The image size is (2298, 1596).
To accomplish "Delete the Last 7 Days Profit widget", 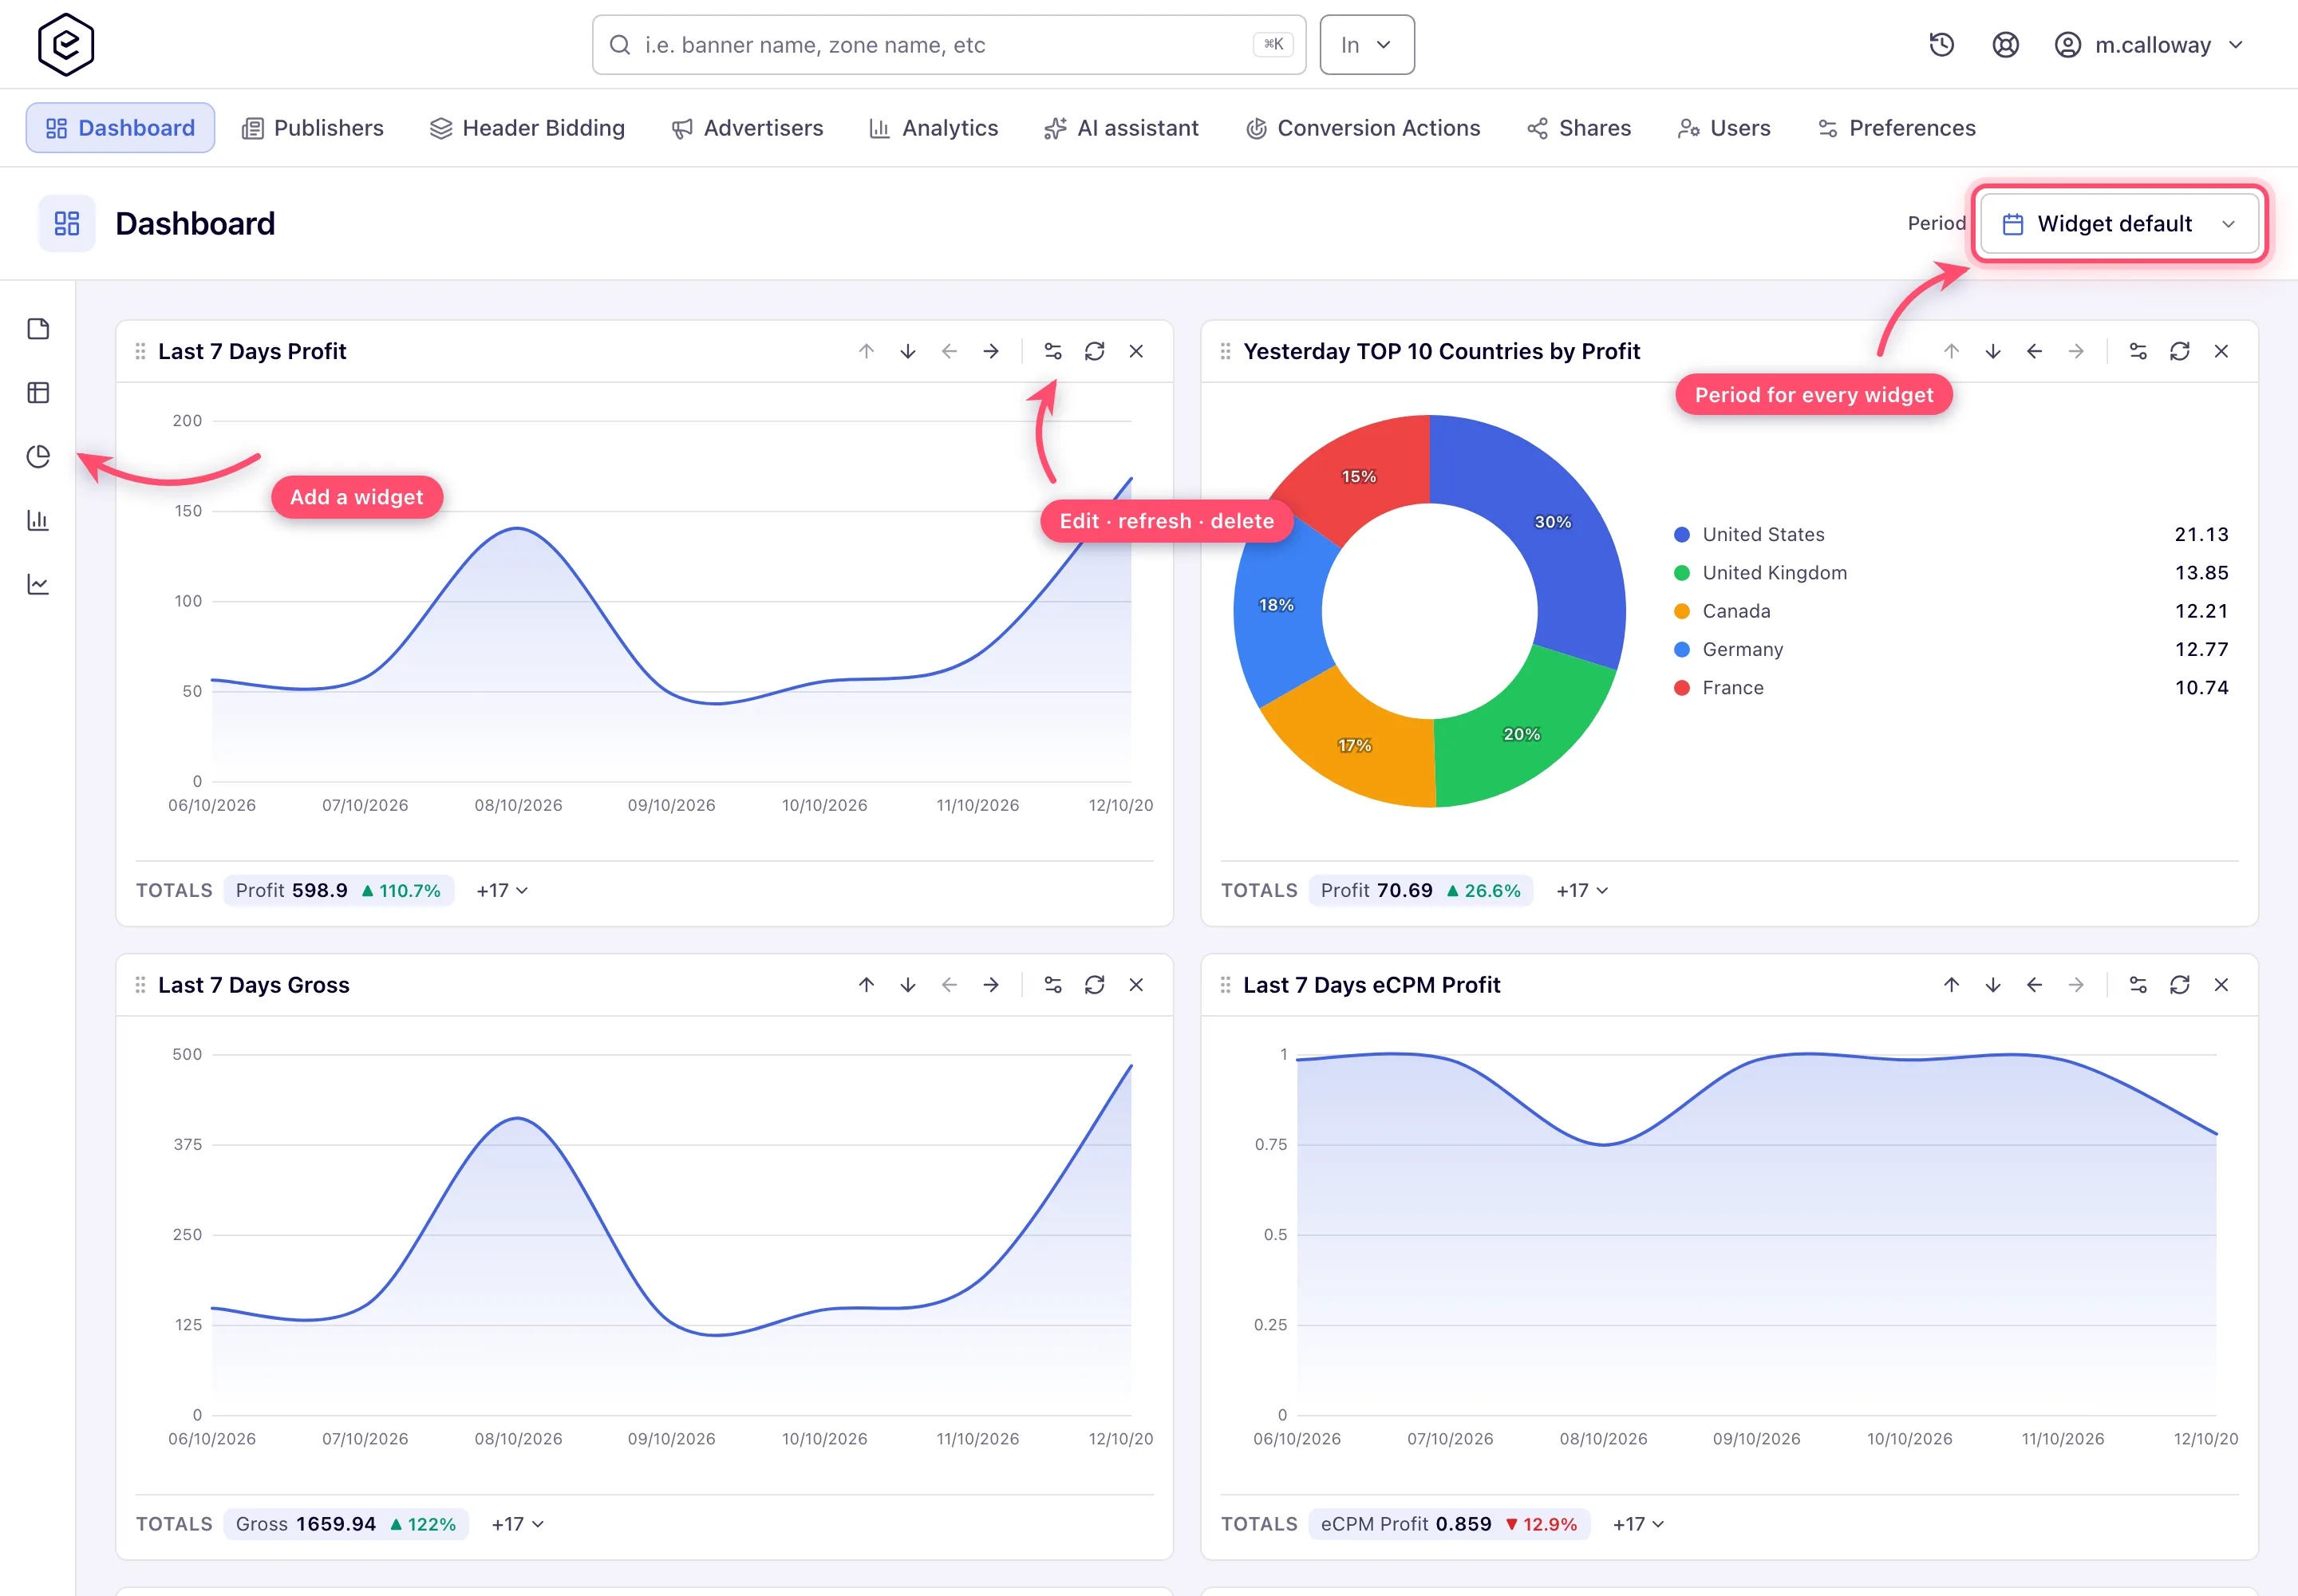I will (1136, 351).
